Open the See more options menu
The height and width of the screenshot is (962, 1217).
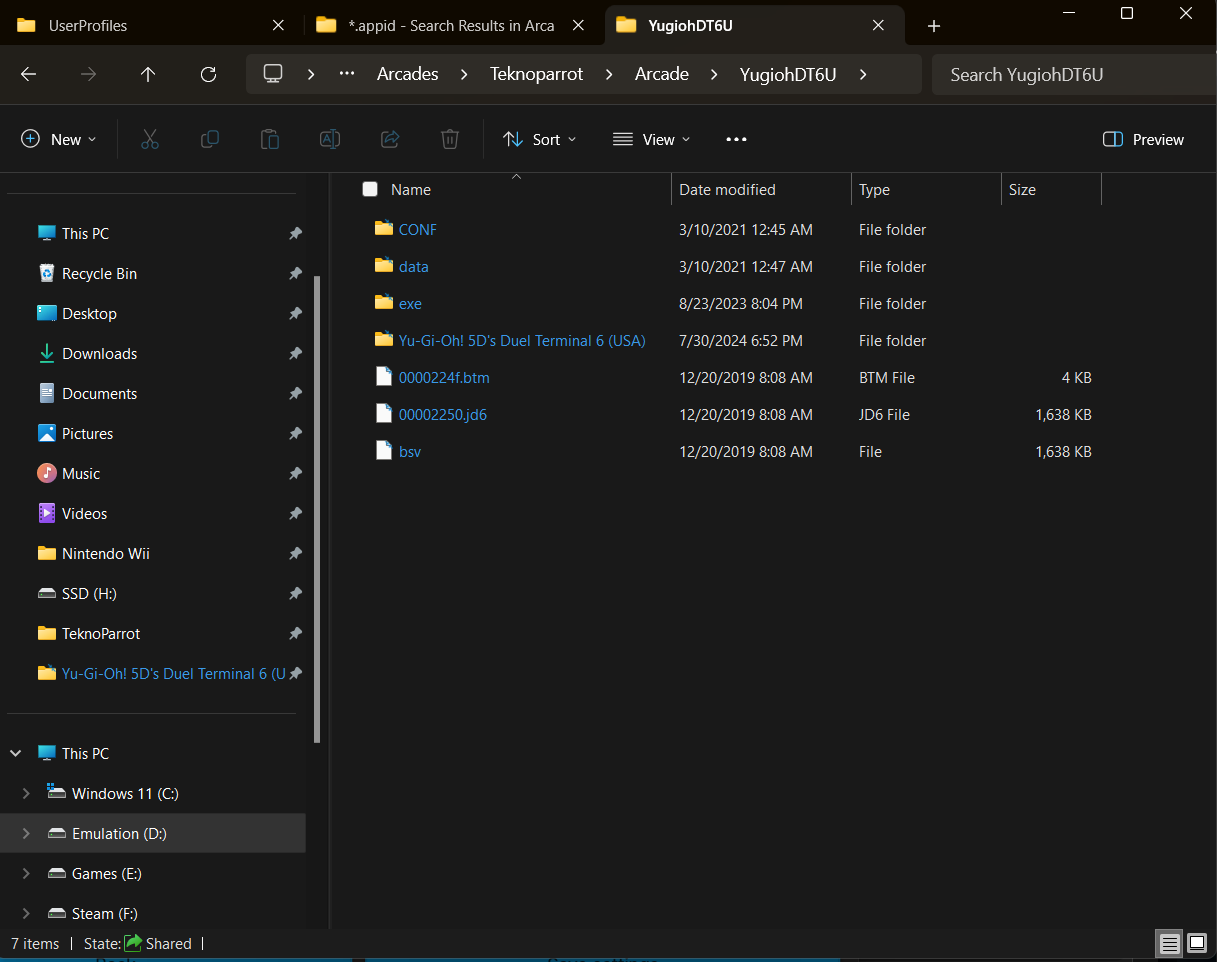(736, 139)
